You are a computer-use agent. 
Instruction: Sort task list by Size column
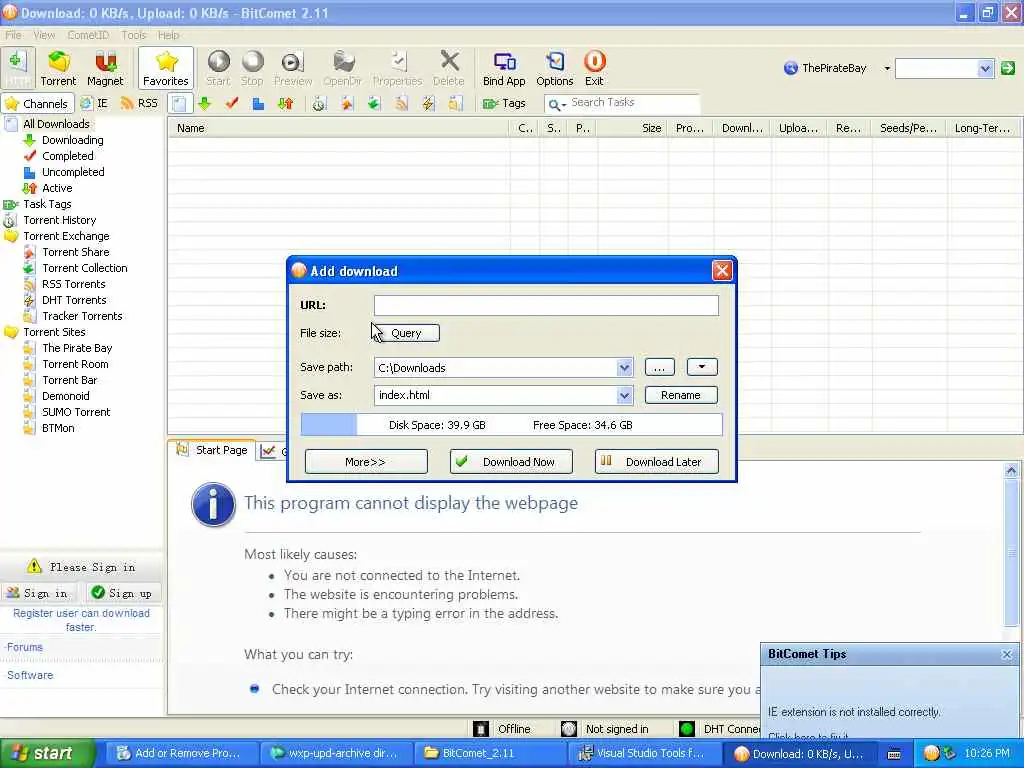click(x=632, y=128)
